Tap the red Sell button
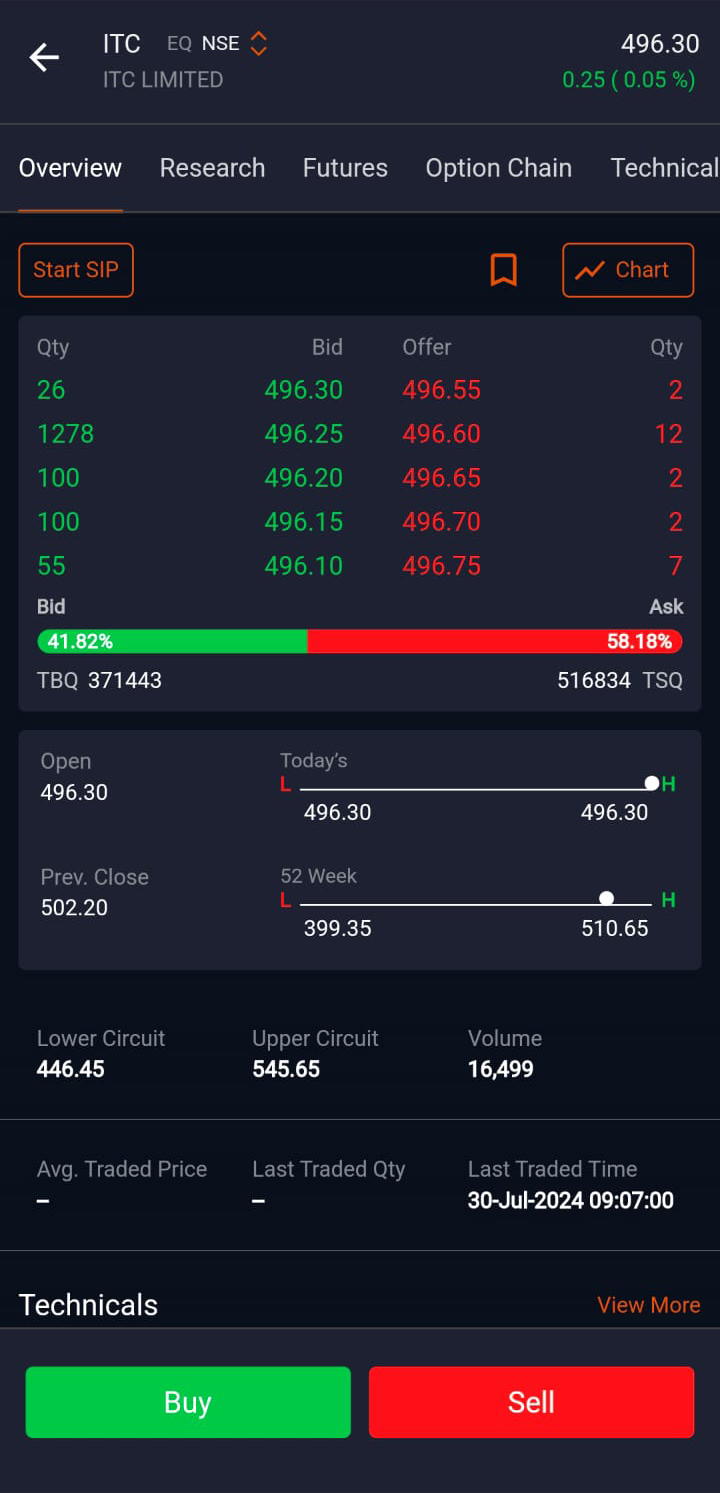 click(531, 1402)
